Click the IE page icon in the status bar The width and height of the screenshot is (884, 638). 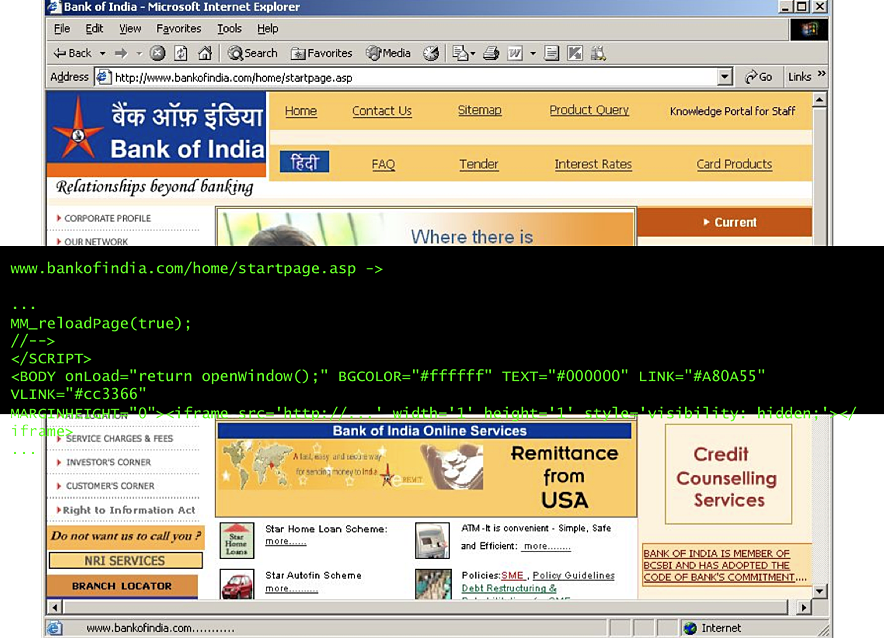[55, 628]
